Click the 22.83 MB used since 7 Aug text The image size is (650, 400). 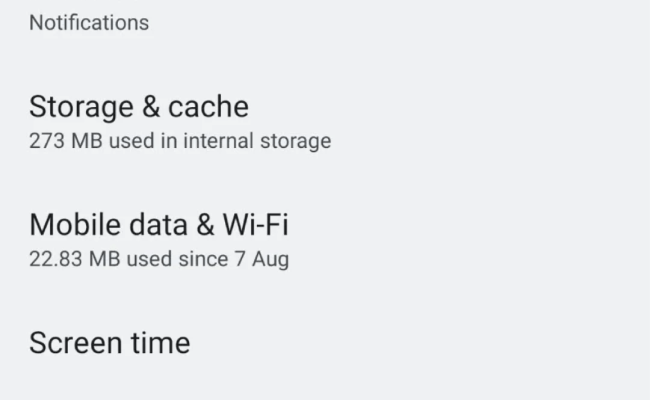tap(159, 259)
